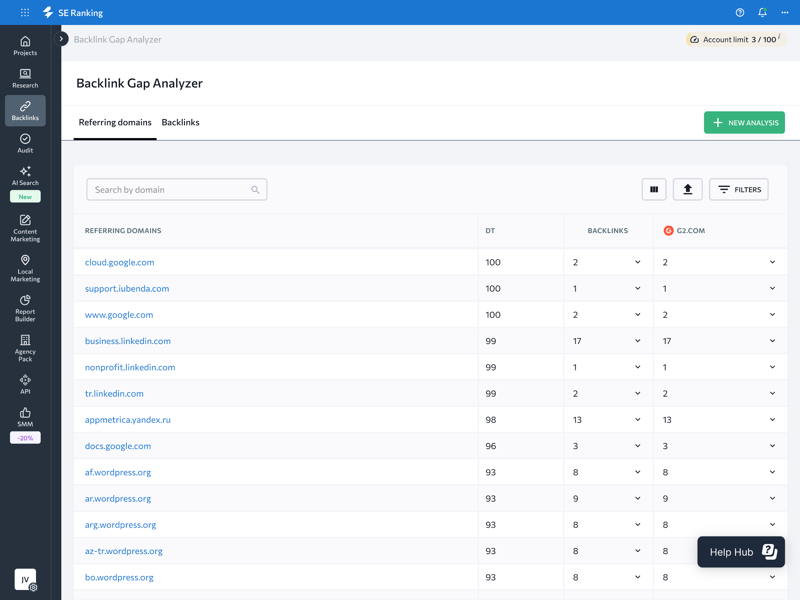Select the Referring domains tab

tap(115, 122)
